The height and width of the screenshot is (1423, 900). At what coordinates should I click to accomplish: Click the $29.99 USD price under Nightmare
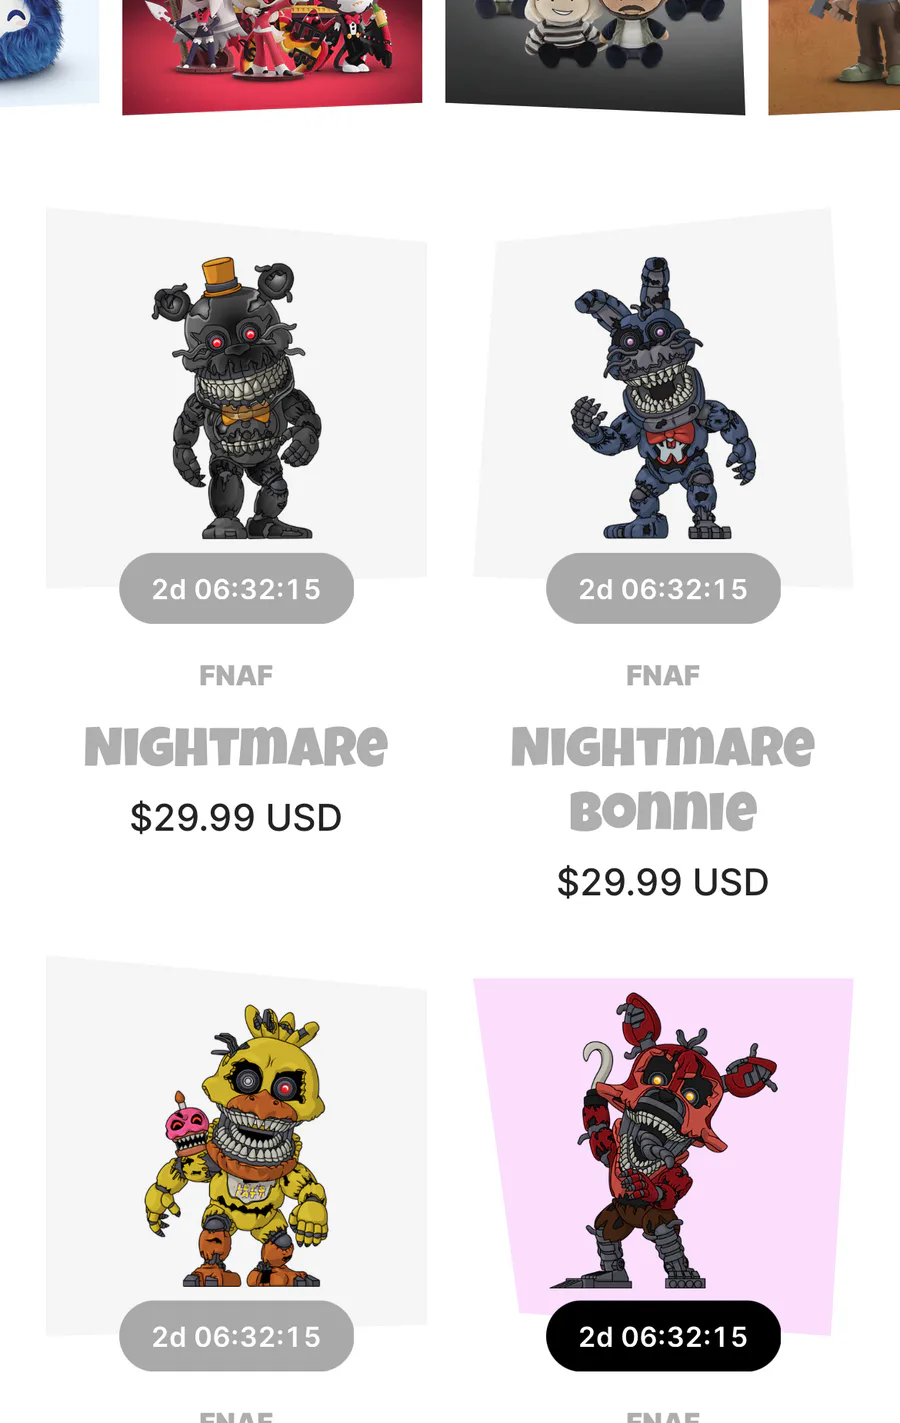point(236,818)
